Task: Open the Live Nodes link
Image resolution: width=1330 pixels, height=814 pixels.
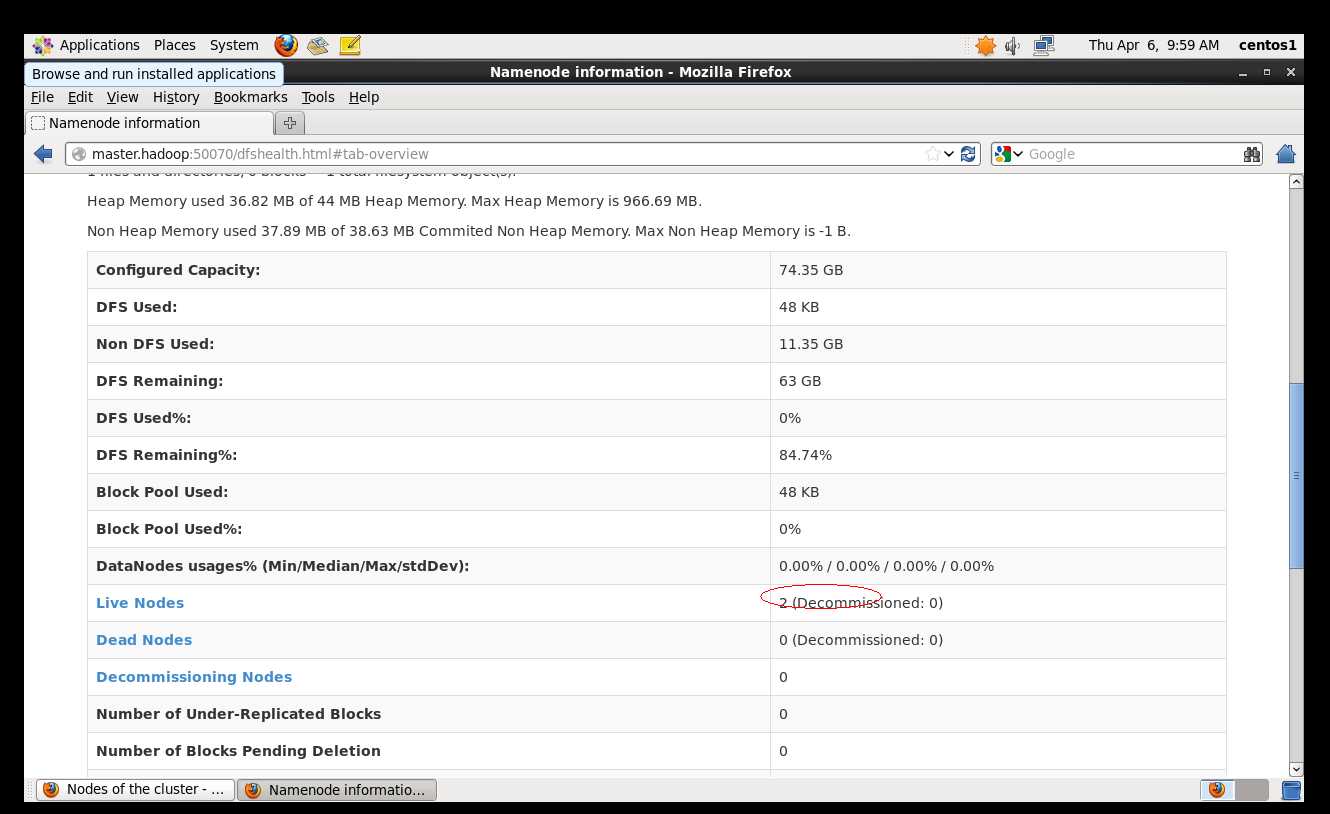Action: click(x=140, y=603)
